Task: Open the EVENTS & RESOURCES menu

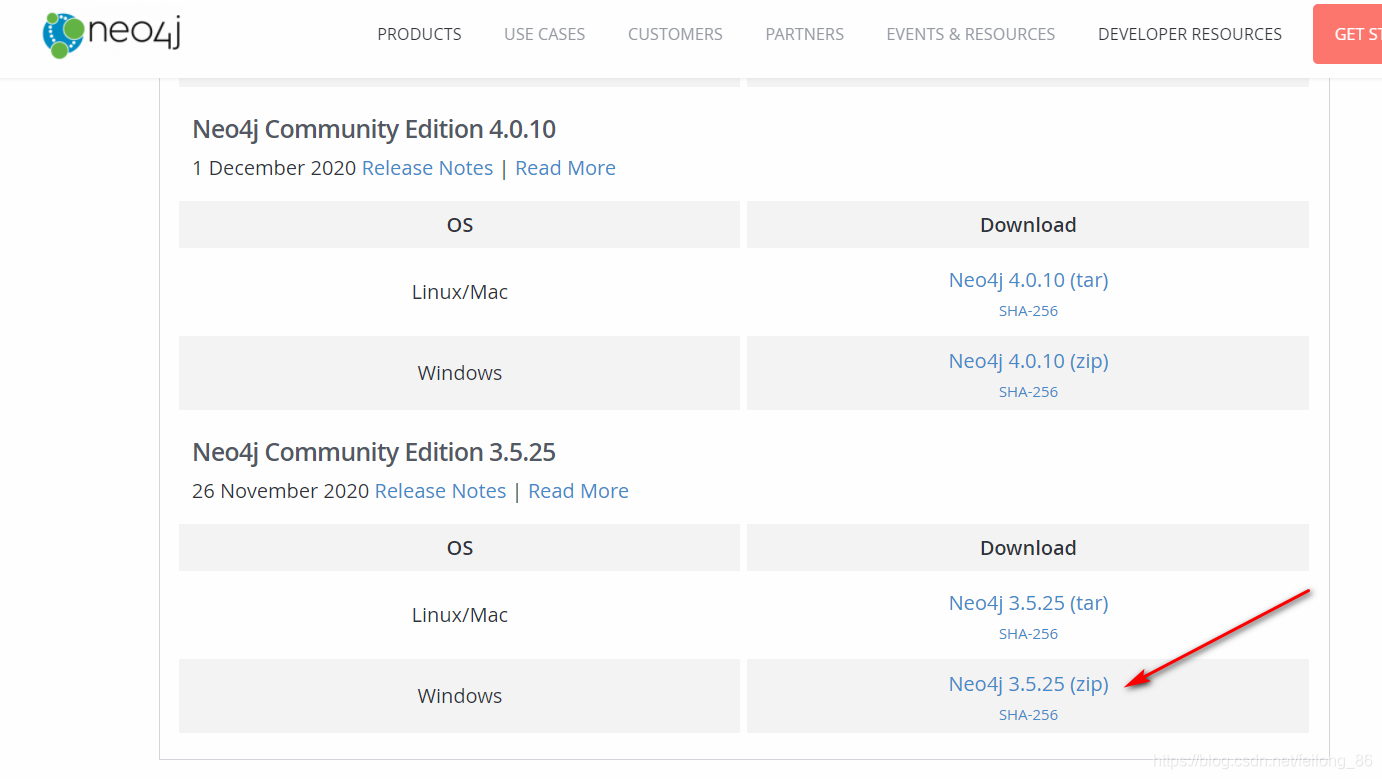Action: [x=970, y=34]
